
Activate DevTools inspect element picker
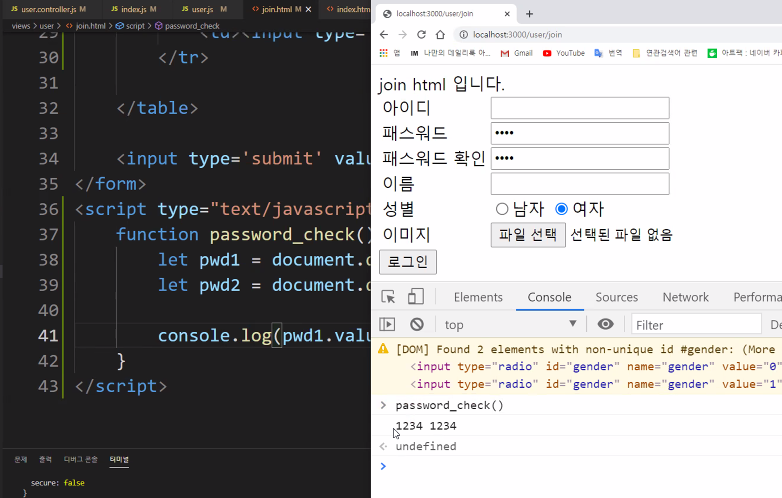point(388,297)
